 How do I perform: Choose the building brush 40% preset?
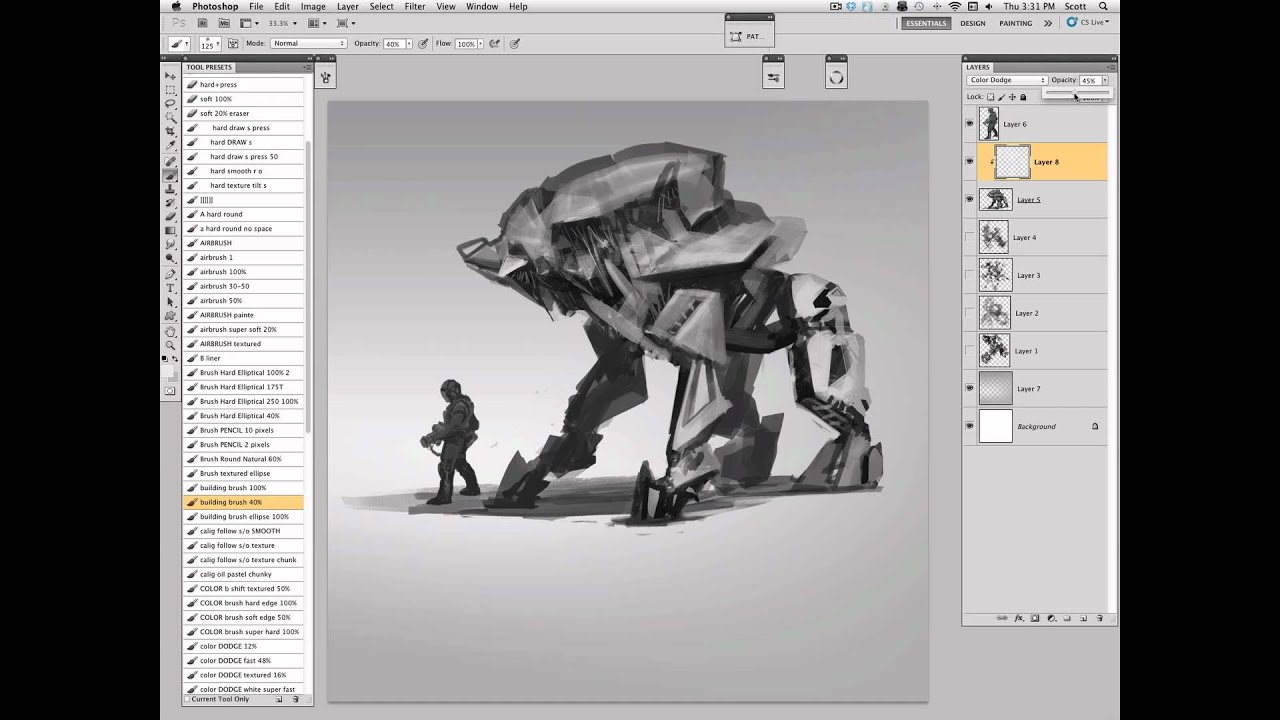(x=244, y=502)
